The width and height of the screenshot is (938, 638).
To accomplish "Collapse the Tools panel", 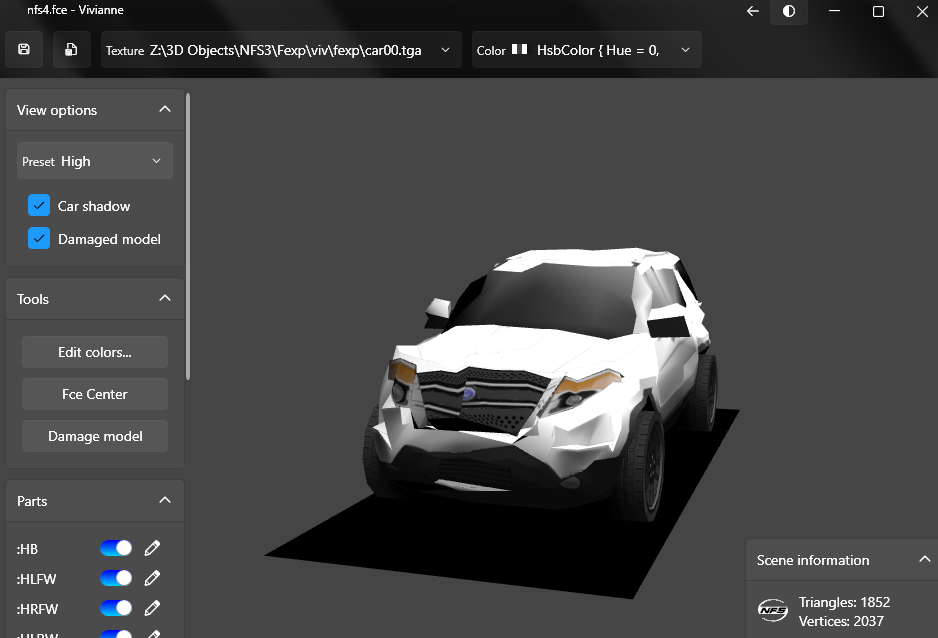I will [x=165, y=298].
